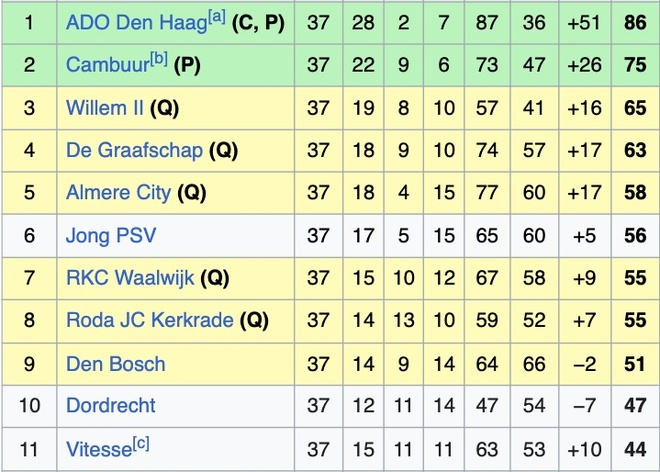Open the Willem II club page
This screenshot has width=660, height=472.
coord(105,107)
